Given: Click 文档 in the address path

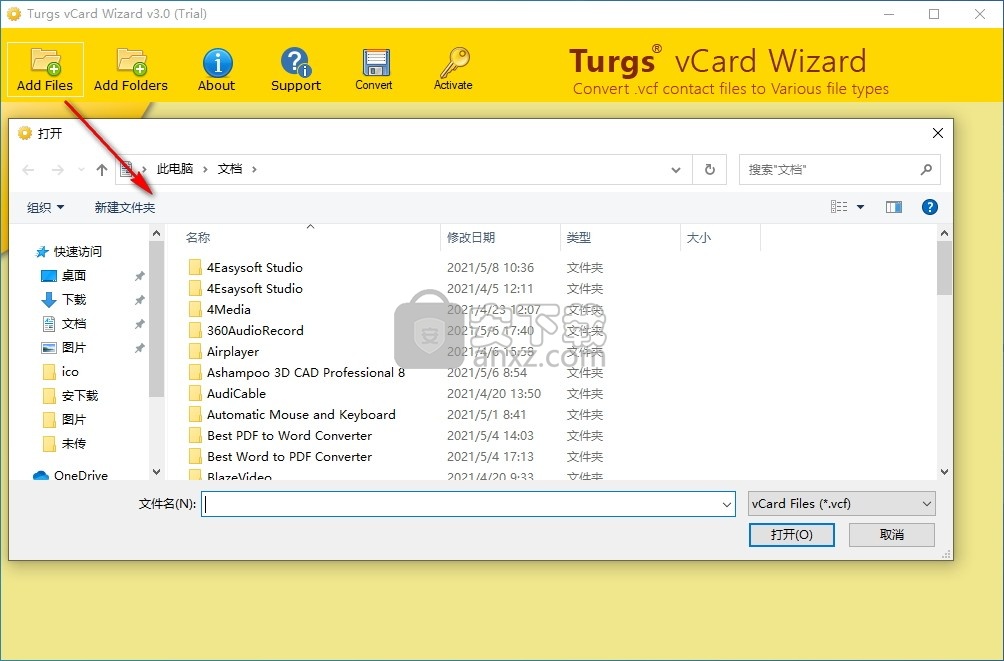Looking at the screenshot, I should coord(230,168).
